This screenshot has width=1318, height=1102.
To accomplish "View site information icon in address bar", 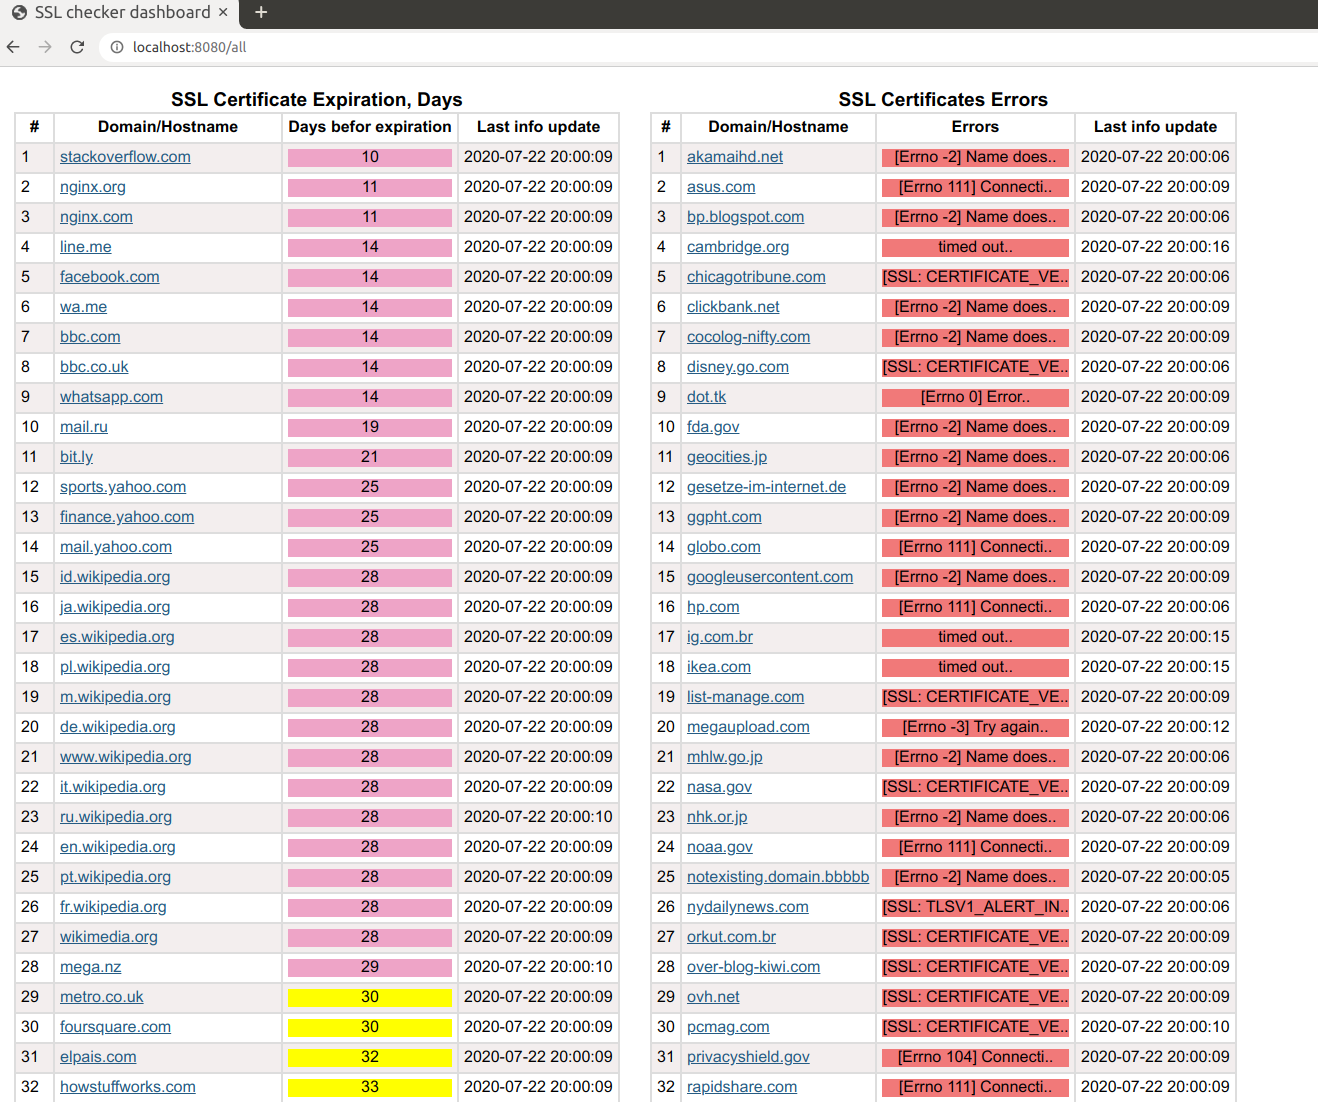I will pyautogui.click(x=117, y=47).
